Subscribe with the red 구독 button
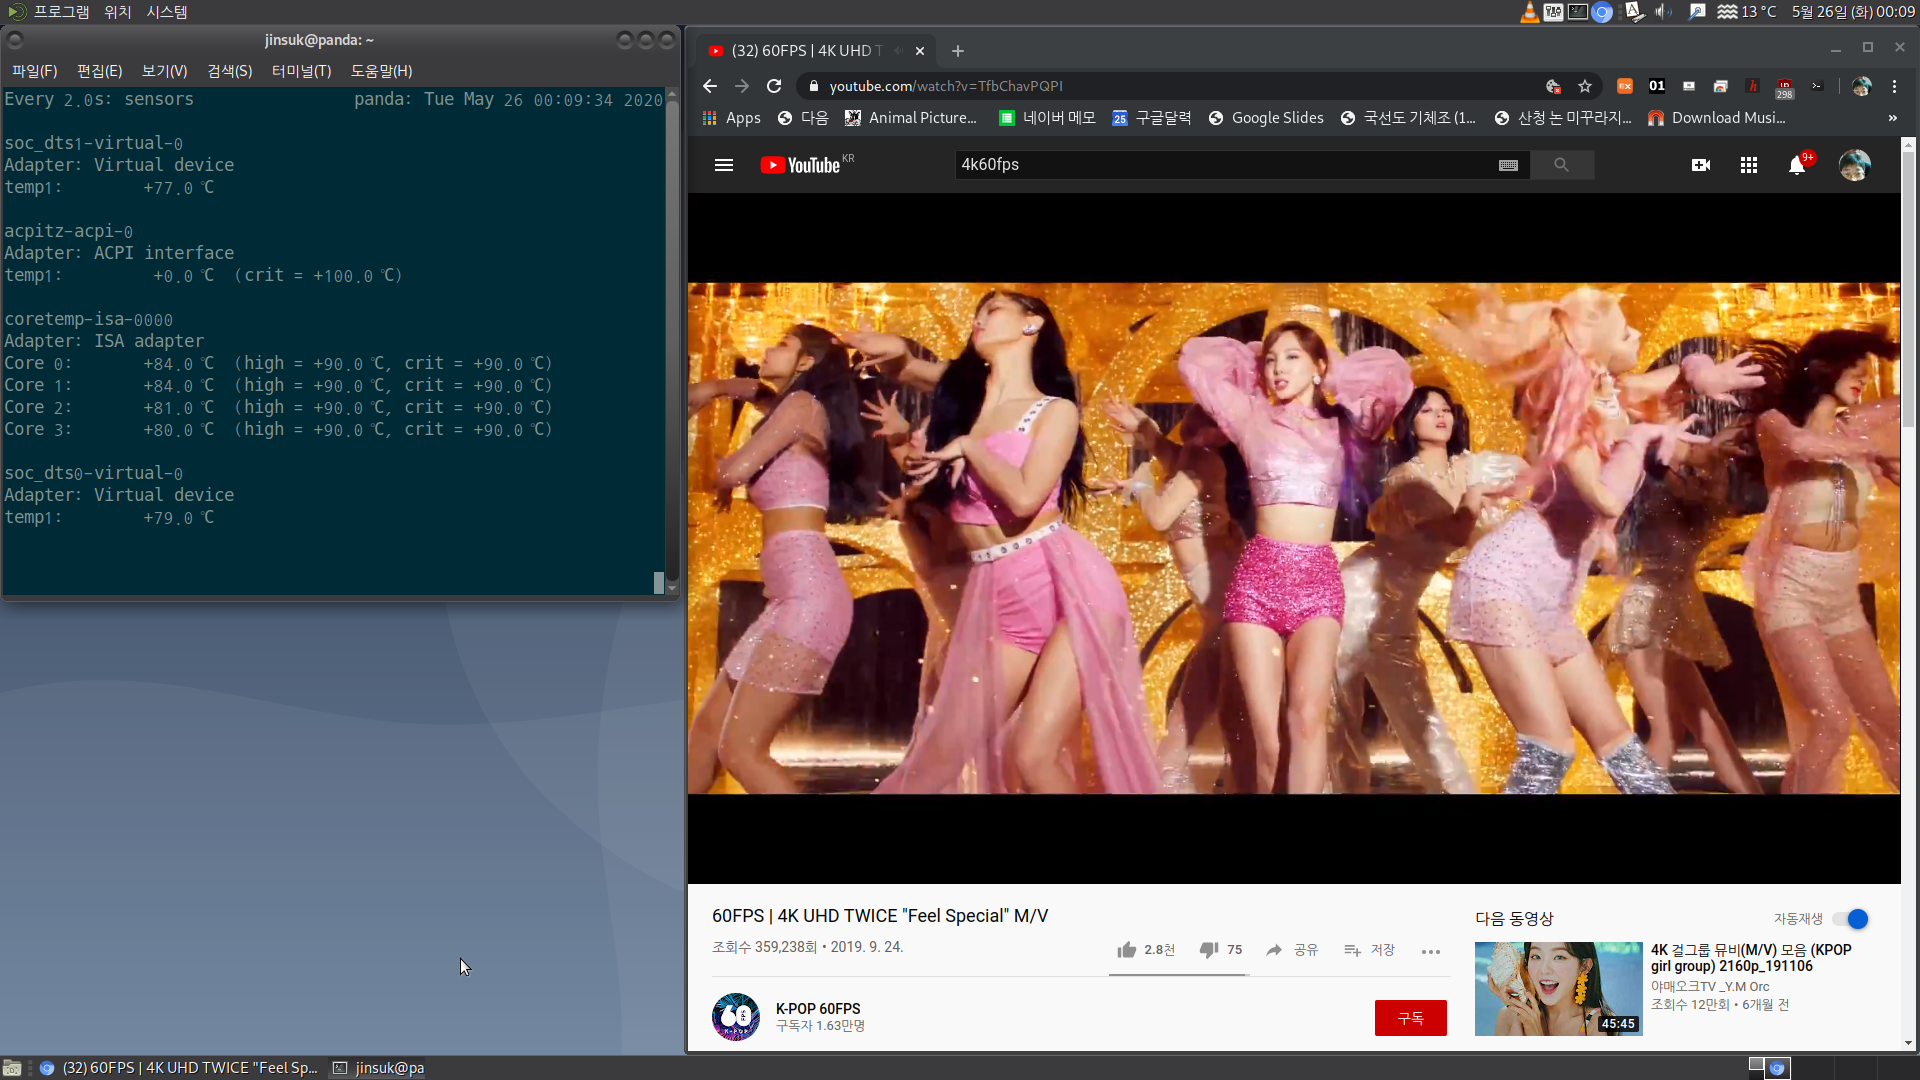 (x=1410, y=1018)
